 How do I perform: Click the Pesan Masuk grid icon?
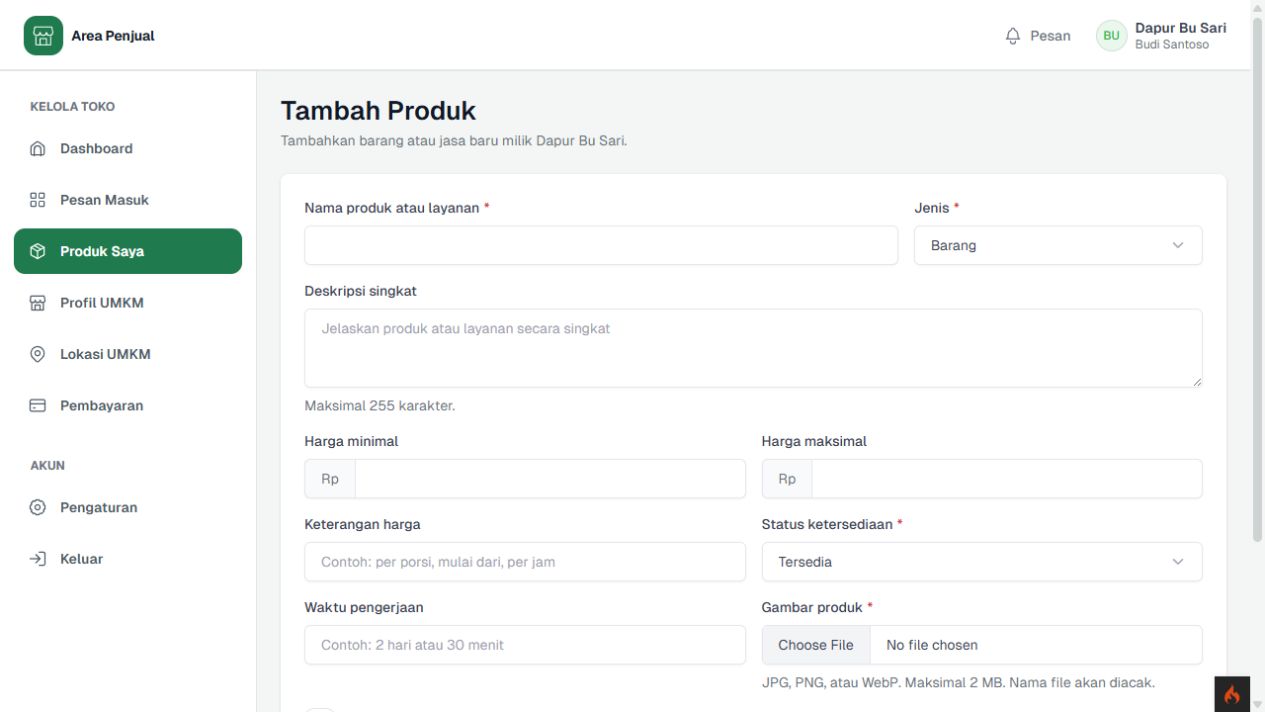pyautogui.click(x=38, y=200)
